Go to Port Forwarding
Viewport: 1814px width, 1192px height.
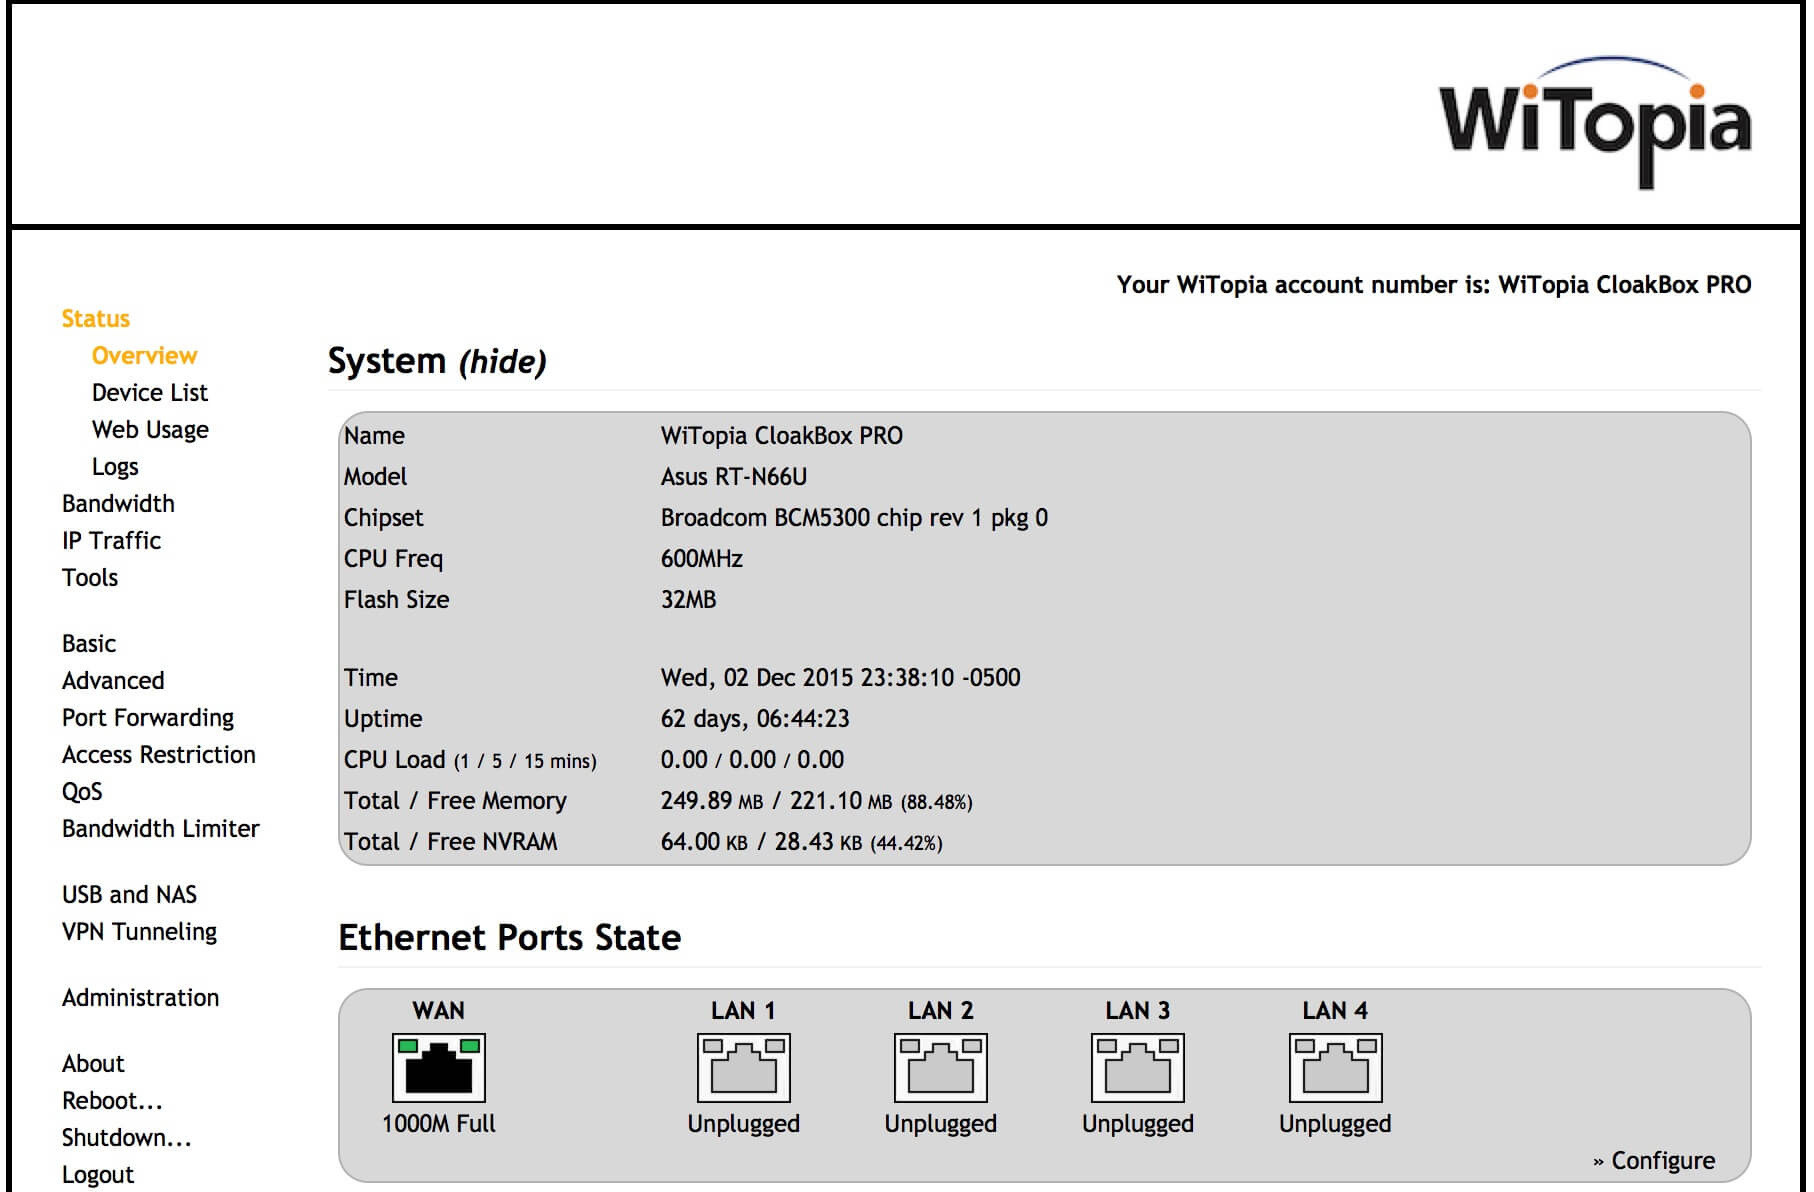[x=148, y=718]
